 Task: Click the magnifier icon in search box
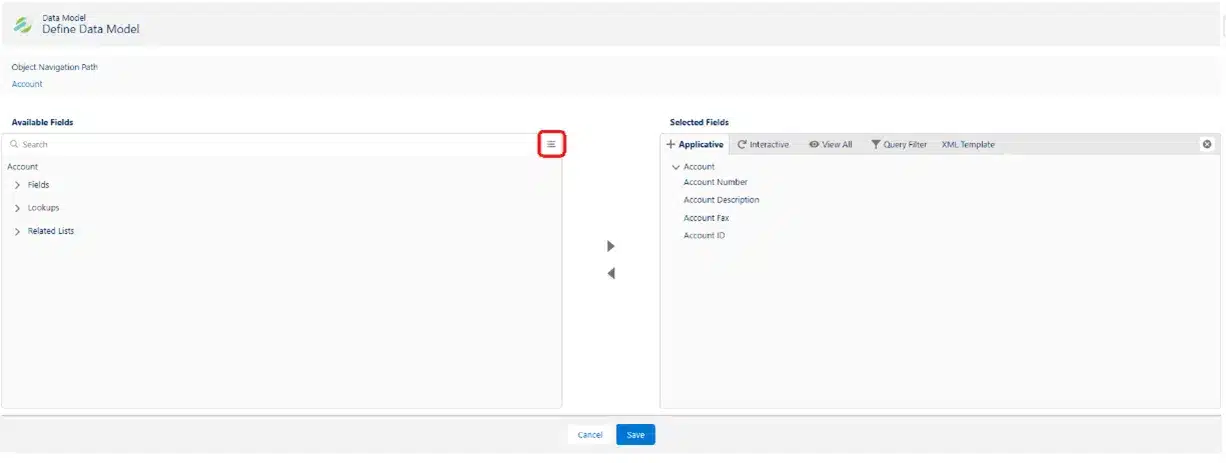[x=14, y=145]
